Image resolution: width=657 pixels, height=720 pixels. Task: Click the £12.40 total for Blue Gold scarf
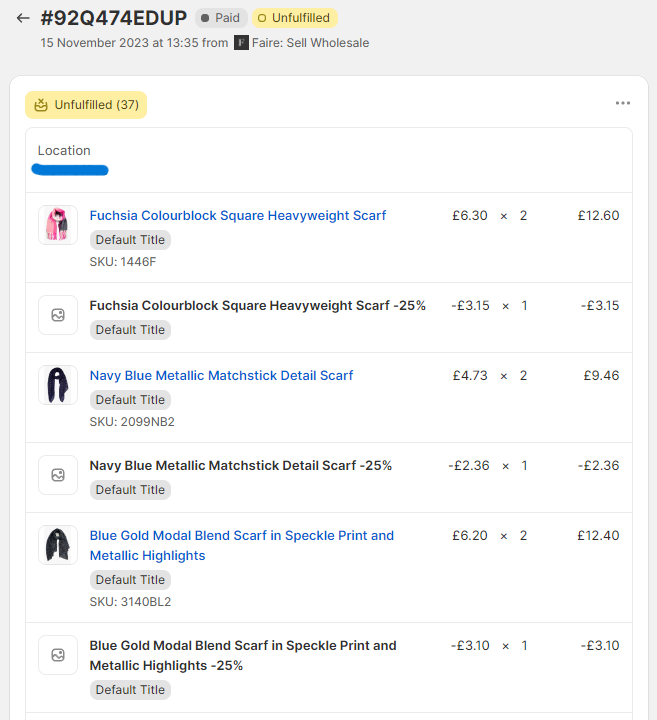tap(598, 536)
